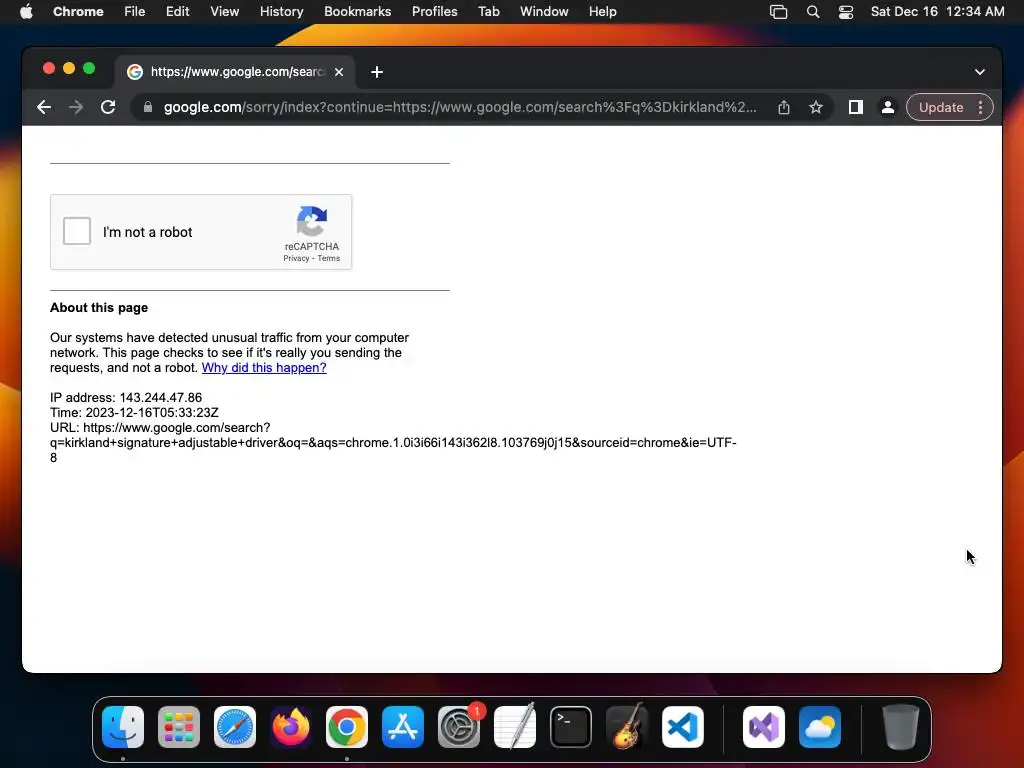This screenshot has width=1024, height=768.
Task: Open the Help menu
Action: coord(602,12)
